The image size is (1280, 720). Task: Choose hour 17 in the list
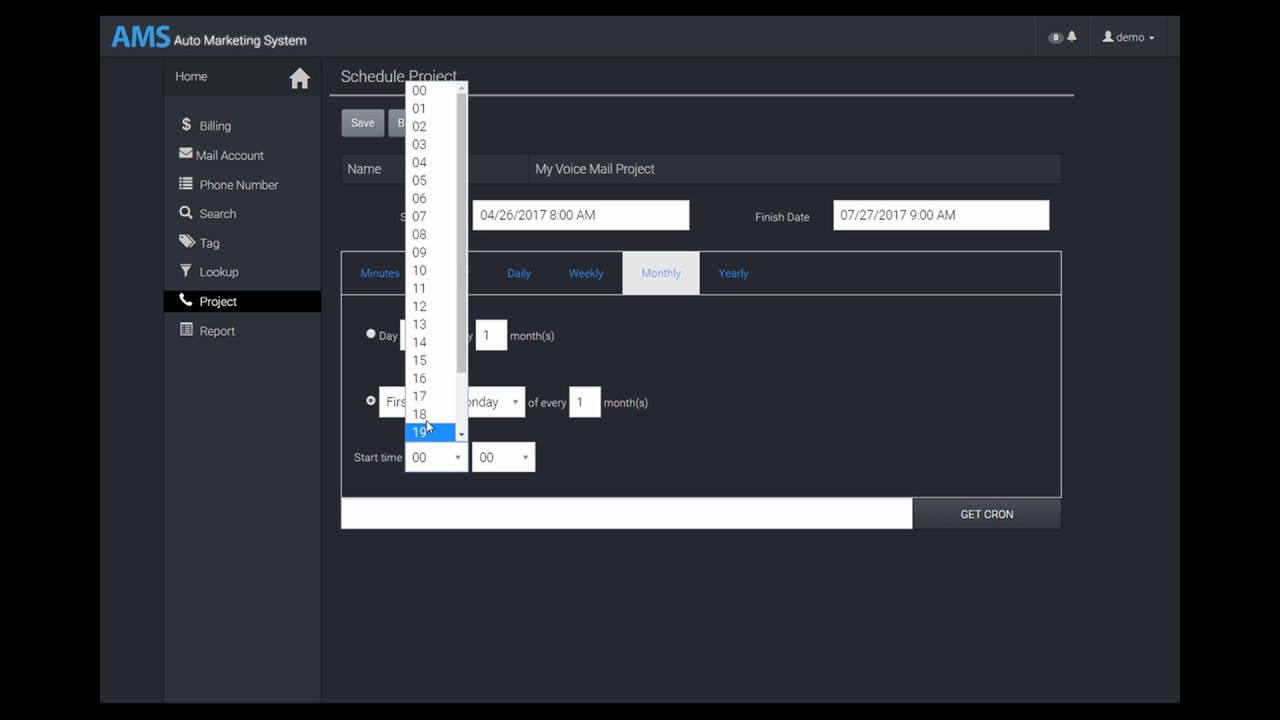tap(431, 396)
